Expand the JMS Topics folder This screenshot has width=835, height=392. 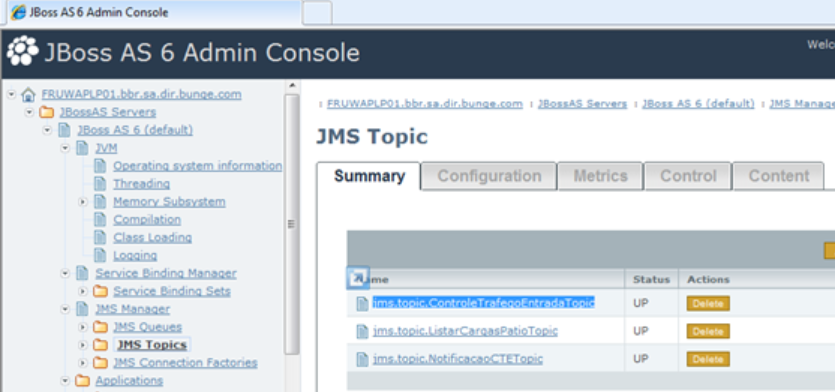pyautogui.click(x=83, y=345)
